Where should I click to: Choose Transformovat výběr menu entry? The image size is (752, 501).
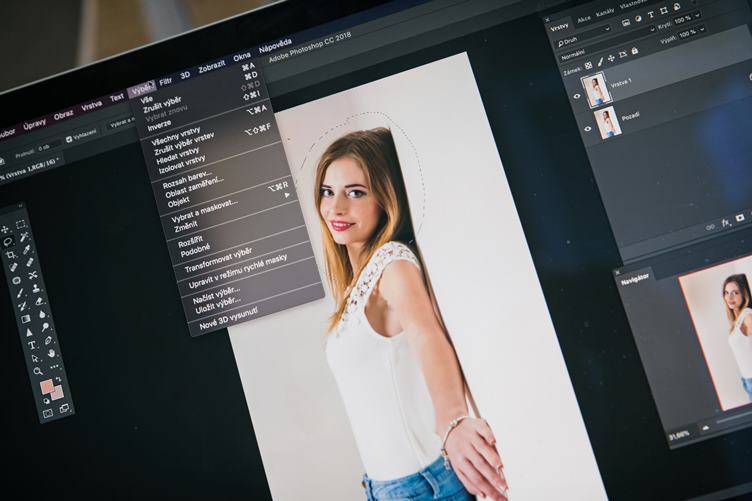pos(218,261)
